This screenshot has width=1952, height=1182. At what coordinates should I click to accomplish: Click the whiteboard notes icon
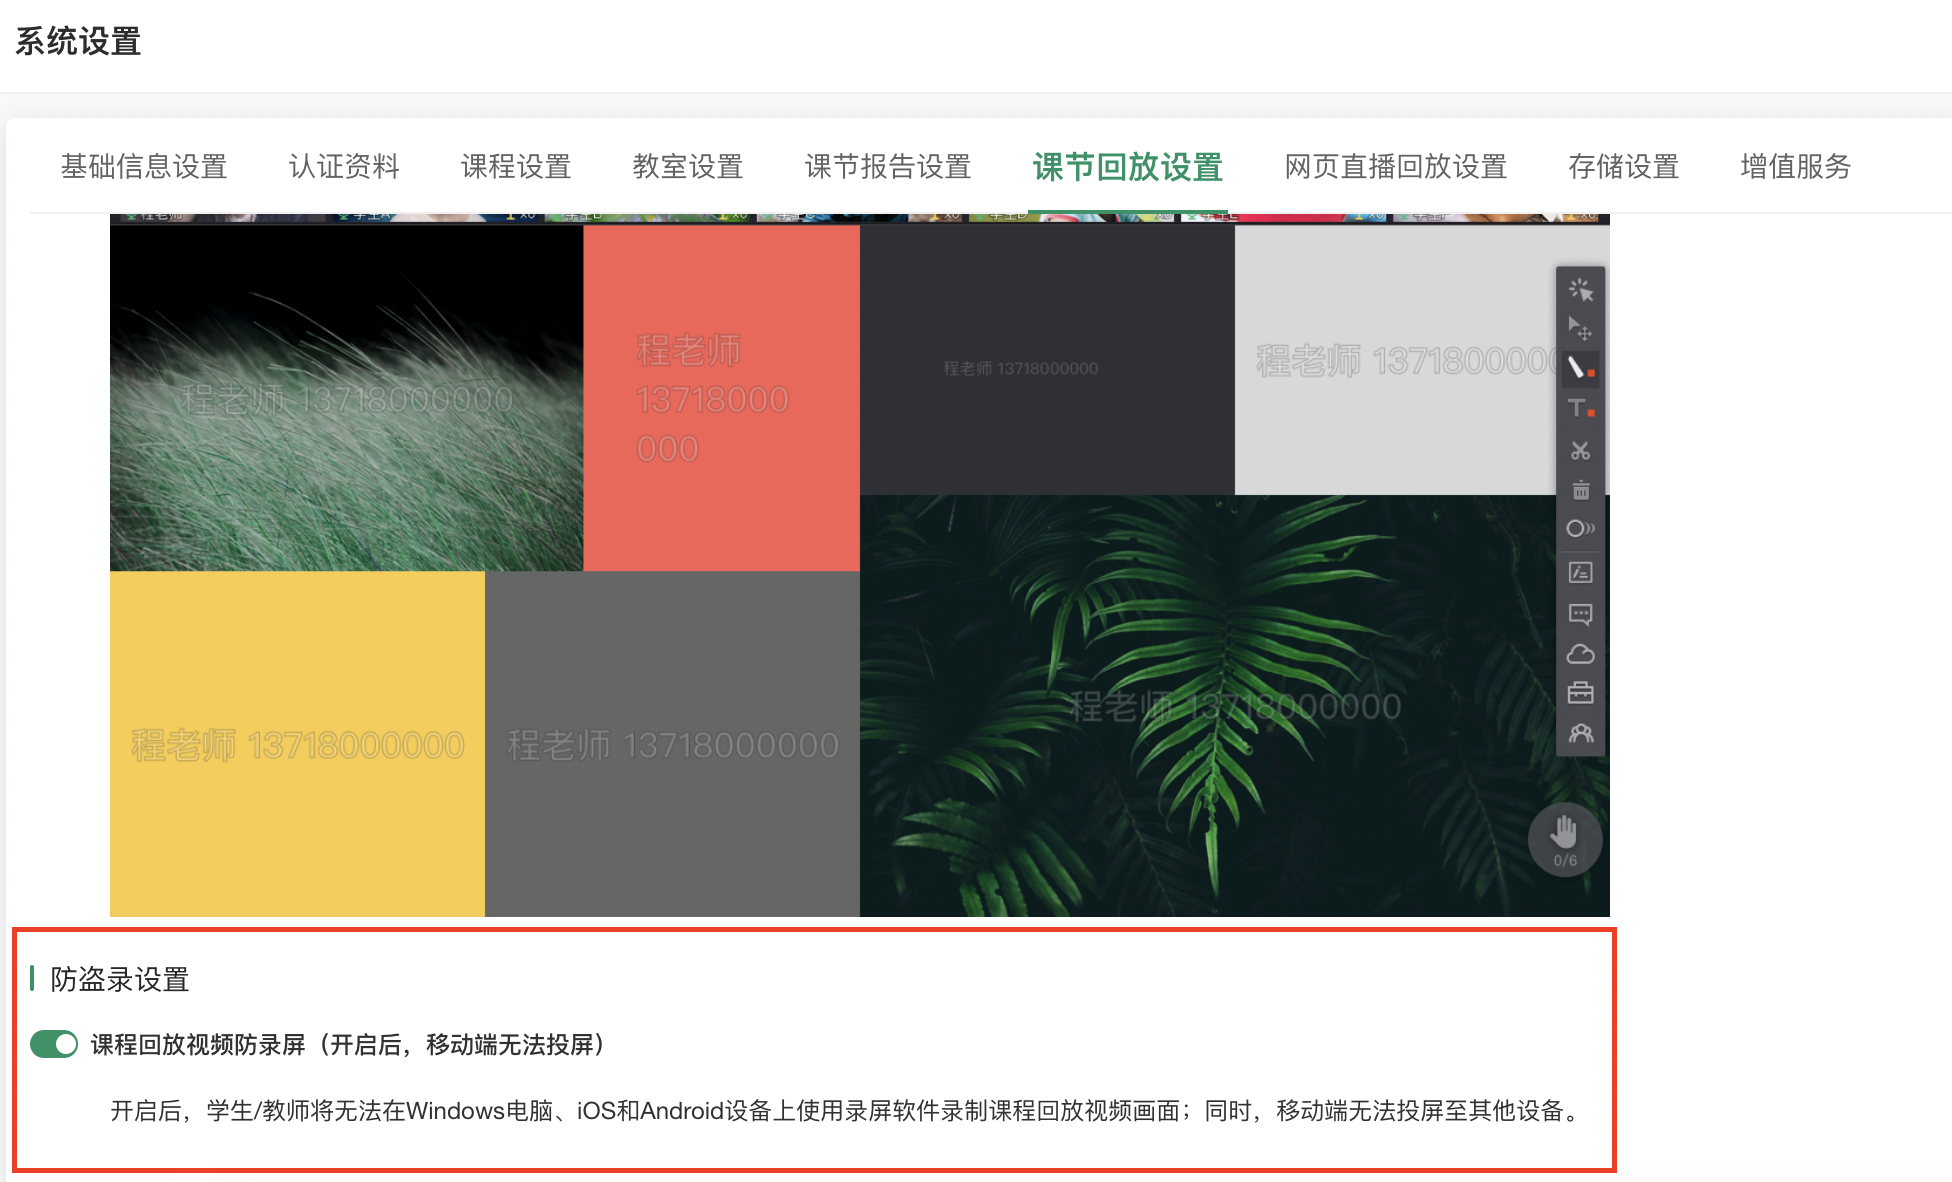coord(1580,572)
